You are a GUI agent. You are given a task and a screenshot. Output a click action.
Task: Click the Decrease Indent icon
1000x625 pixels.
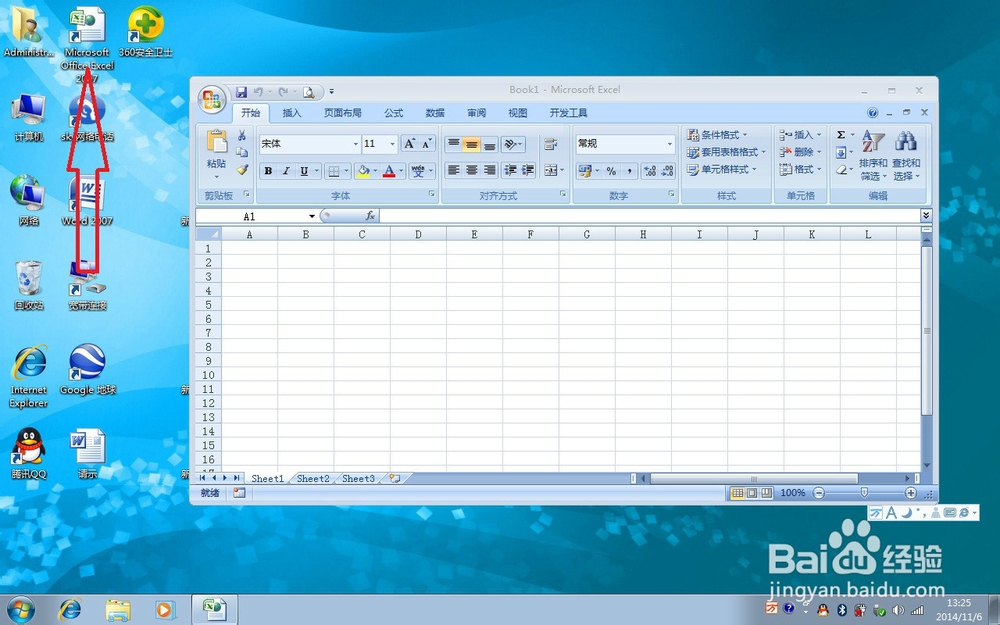pos(510,170)
